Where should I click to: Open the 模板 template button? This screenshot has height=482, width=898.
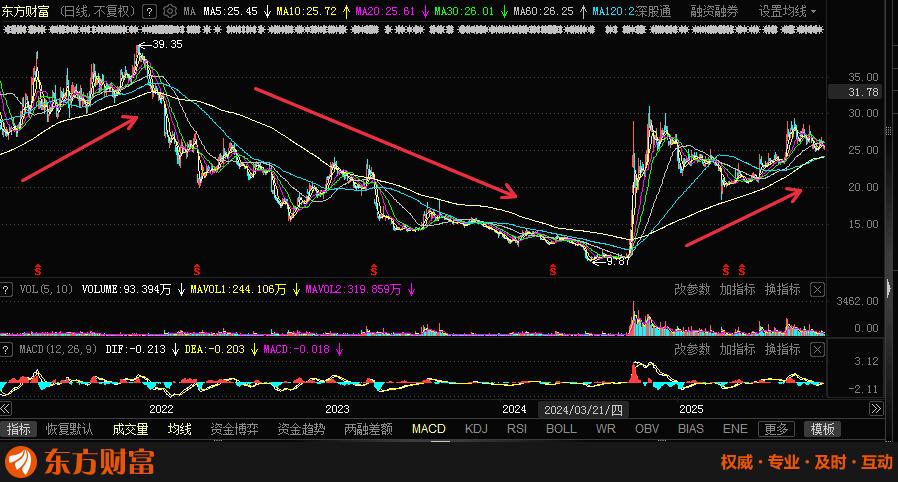[x=822, y=429]
